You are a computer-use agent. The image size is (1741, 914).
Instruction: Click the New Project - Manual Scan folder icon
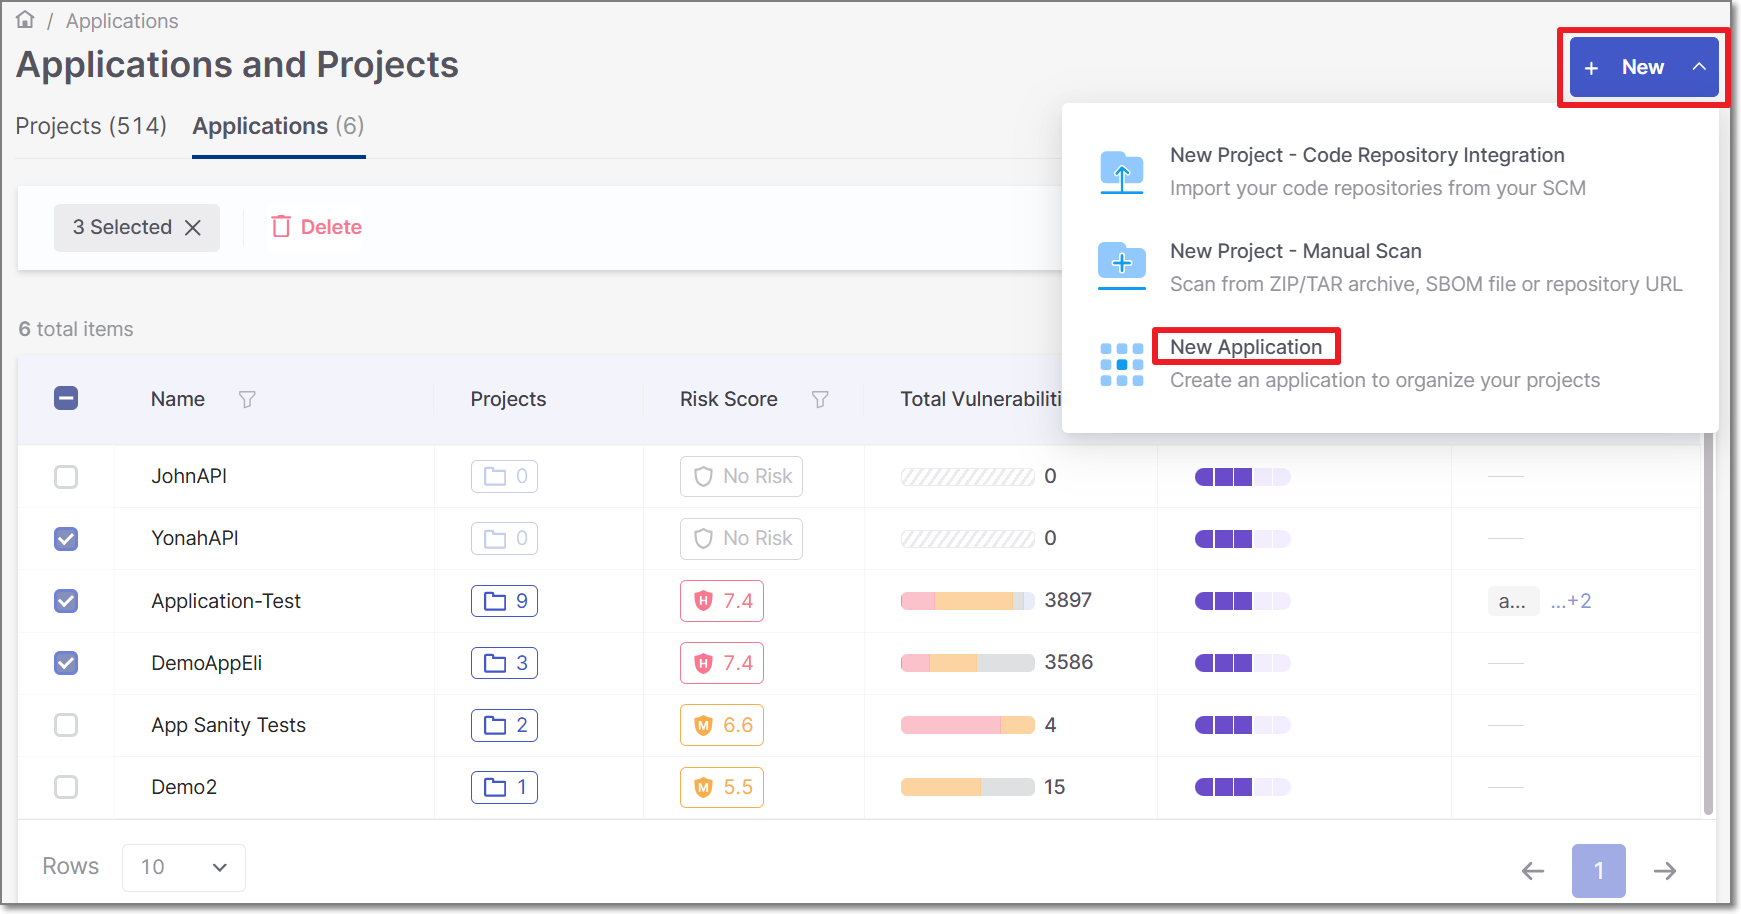pyautogui.click(x=1121, y=265)
